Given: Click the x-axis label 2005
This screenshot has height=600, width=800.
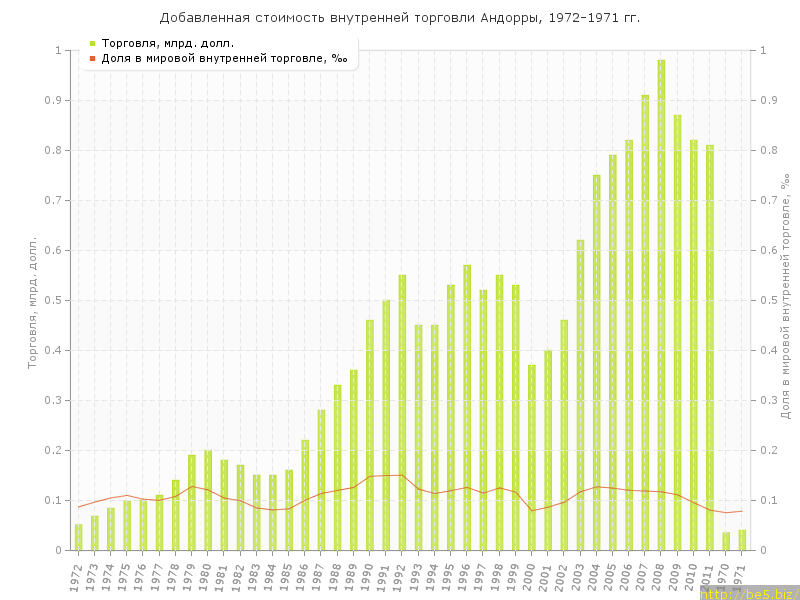Looking at the screenshot, I should click(611, 575).
